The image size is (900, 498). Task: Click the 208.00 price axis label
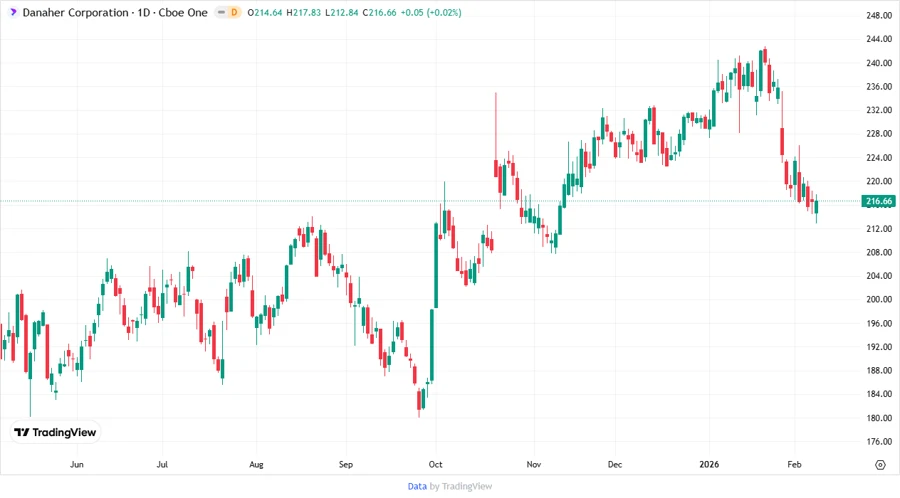pyautogui.click(x=879, y=252)
